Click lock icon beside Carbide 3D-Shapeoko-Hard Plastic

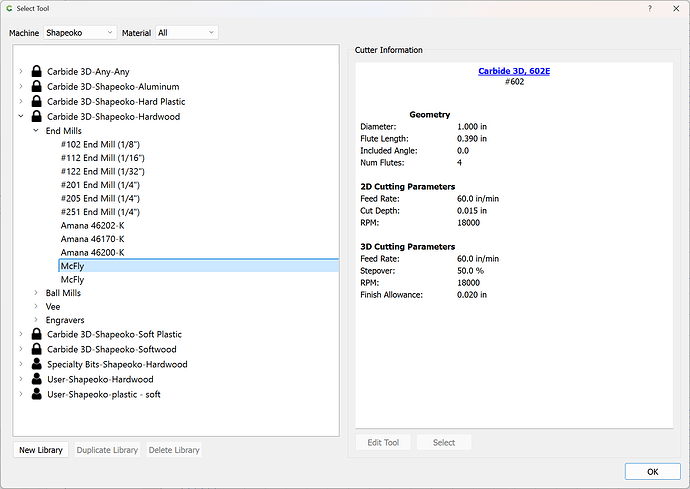[37, 101]
